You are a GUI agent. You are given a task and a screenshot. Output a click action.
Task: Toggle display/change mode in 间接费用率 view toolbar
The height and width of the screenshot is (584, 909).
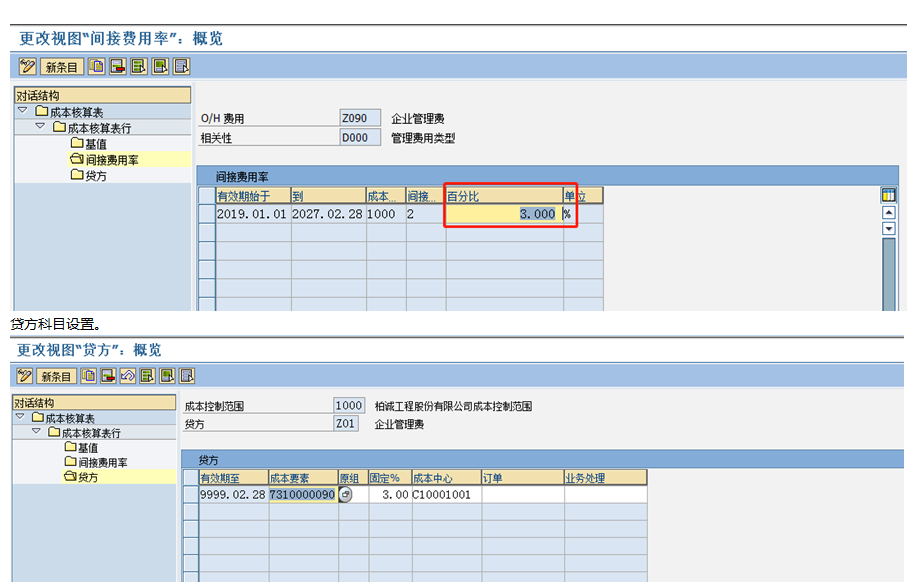pyautogui.click(x=27, y=66)
